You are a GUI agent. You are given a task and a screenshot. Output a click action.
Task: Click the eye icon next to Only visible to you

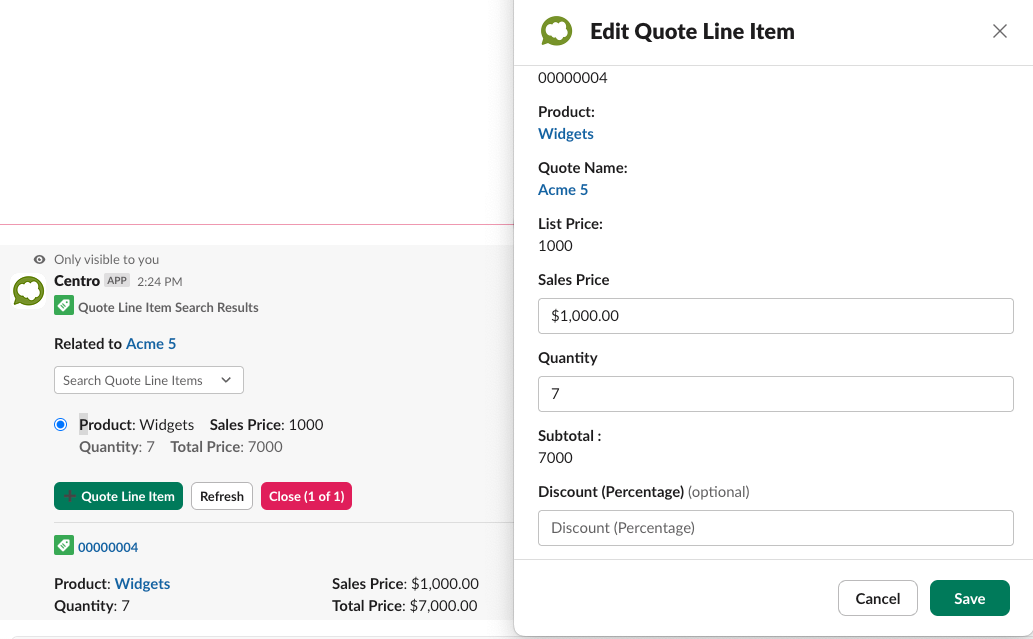click(39, 259)
